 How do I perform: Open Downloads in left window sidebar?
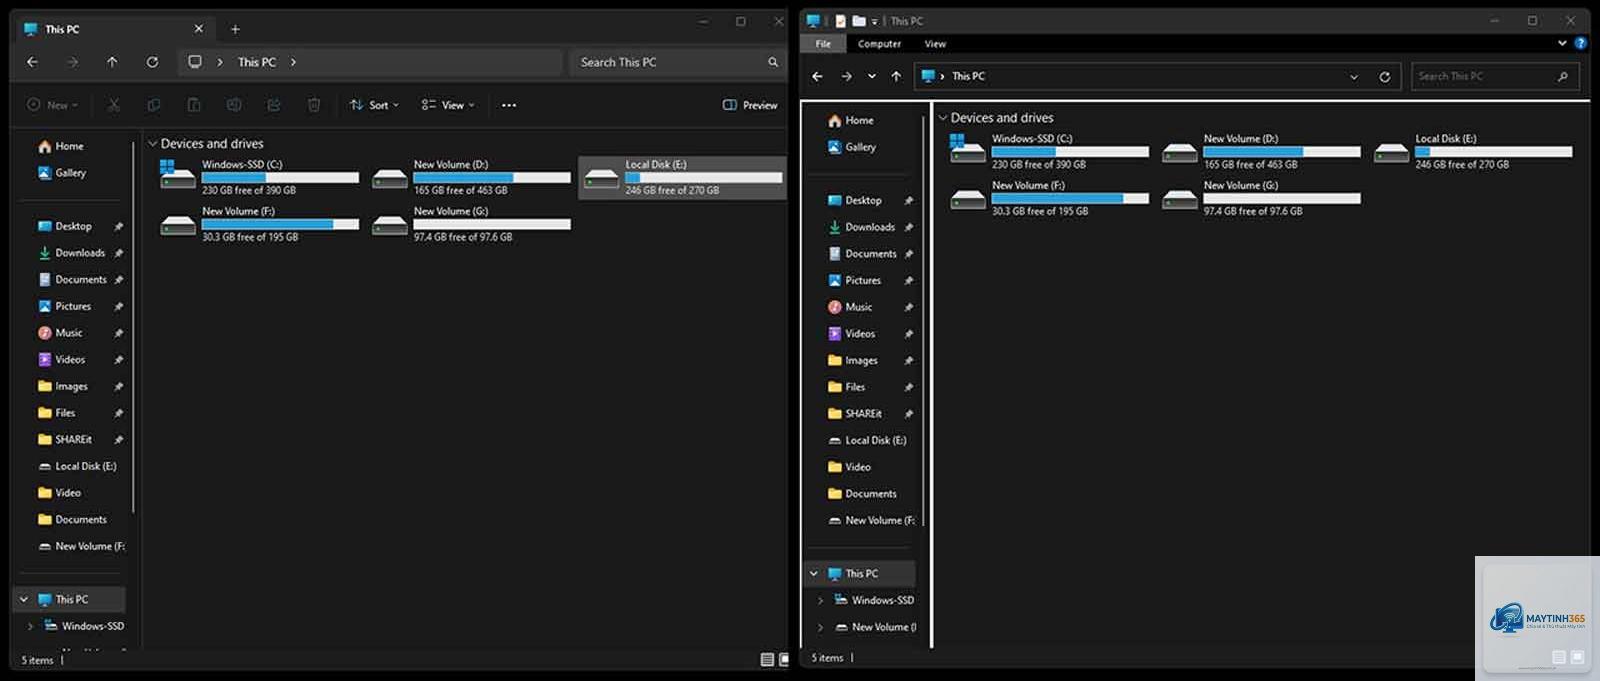click(72, 253)
